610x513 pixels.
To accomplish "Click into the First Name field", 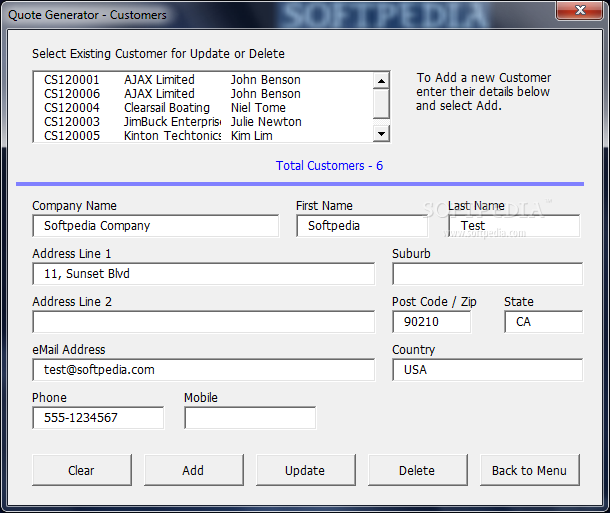I will point(362,226).
